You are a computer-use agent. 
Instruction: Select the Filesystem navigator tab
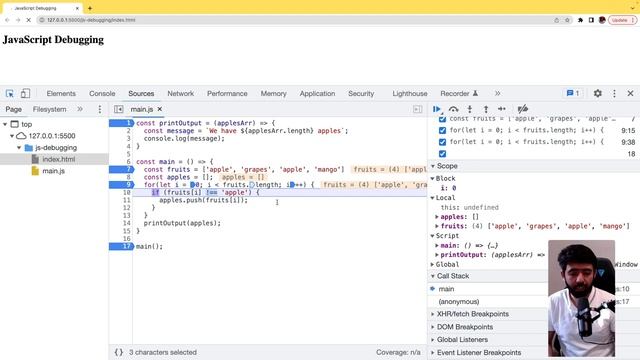49,109
